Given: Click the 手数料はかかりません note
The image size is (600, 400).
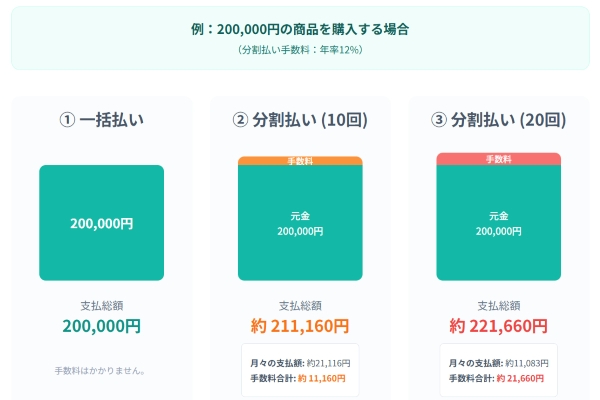Looking at the screenshot, I should (x=100, y=371).
